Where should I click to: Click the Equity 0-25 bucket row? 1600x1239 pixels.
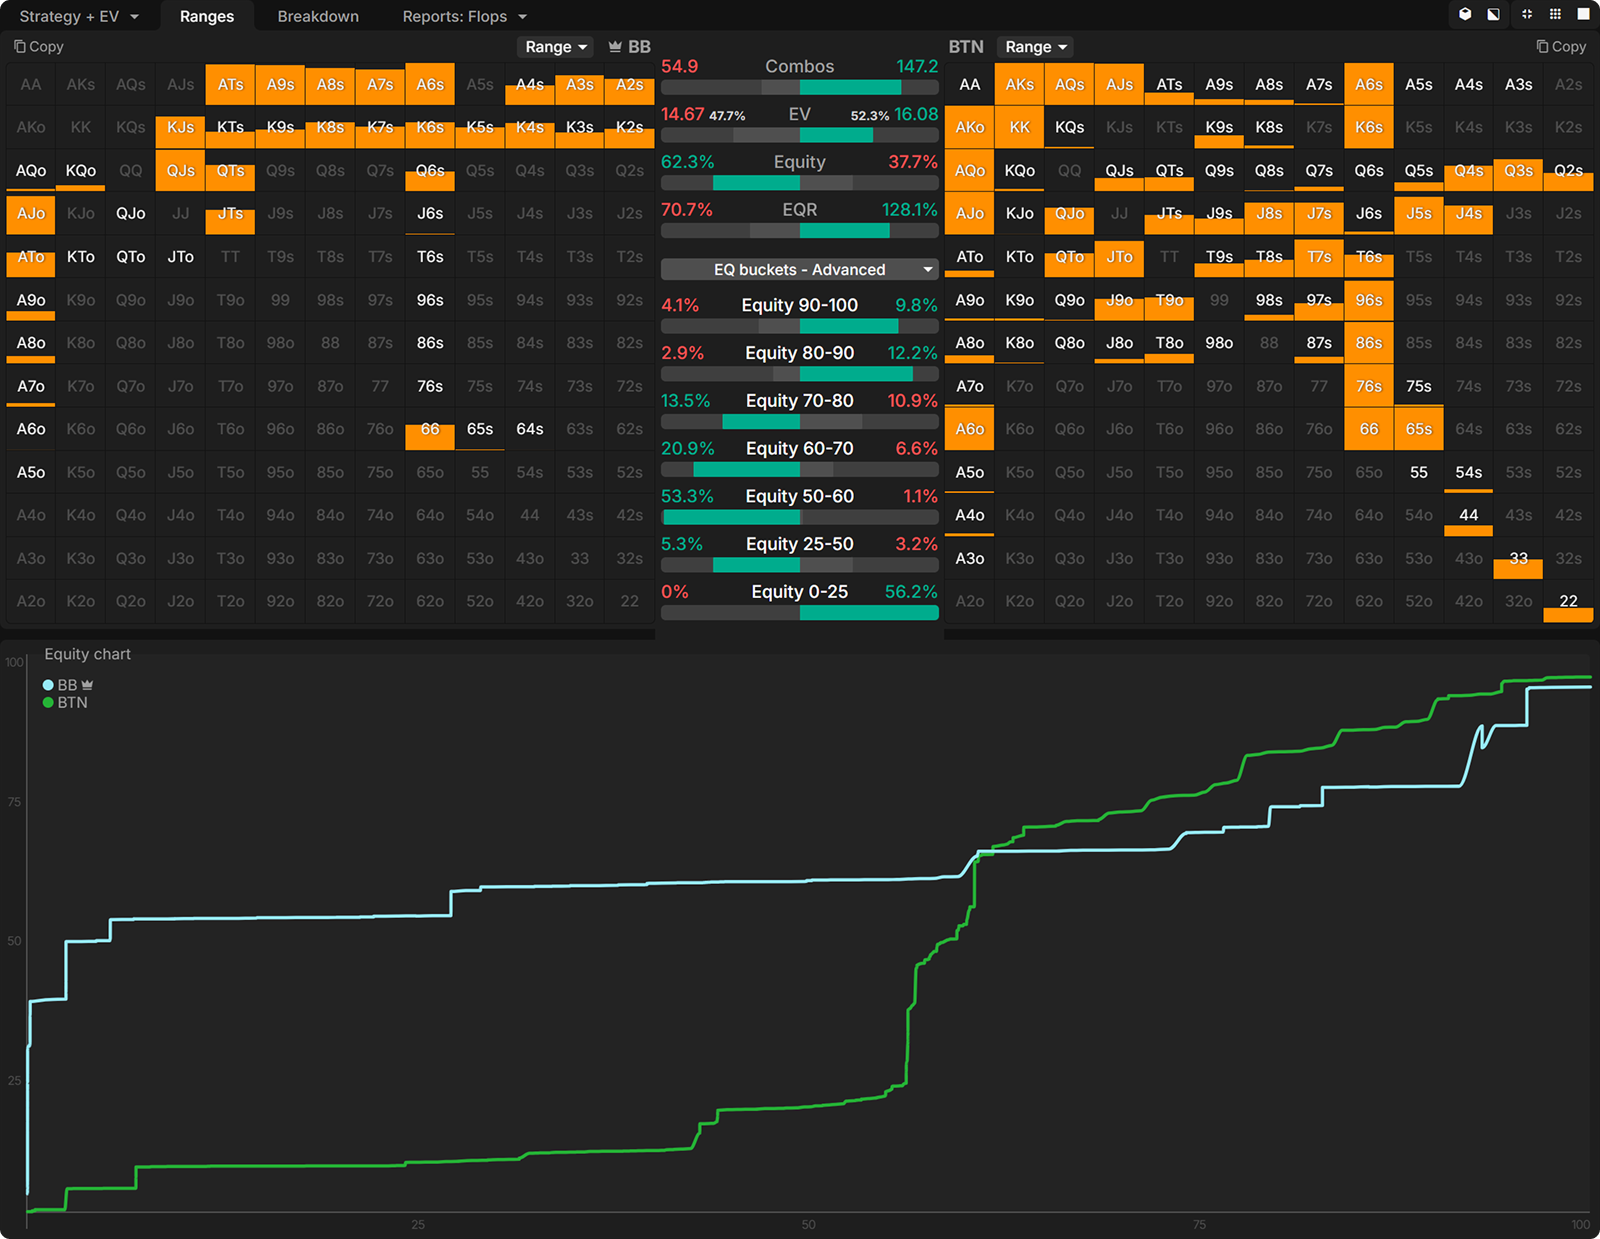(799, 592)
